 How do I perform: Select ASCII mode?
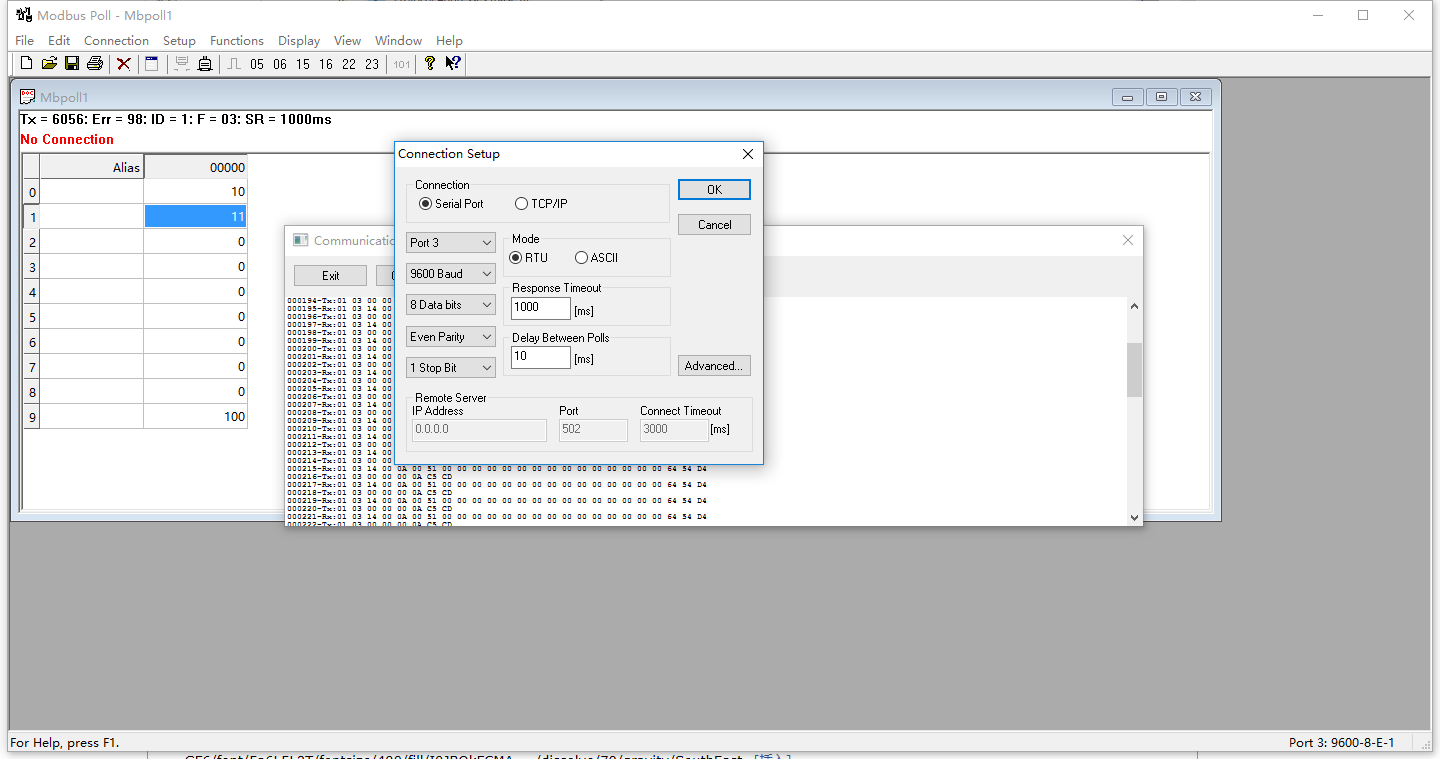597,258
